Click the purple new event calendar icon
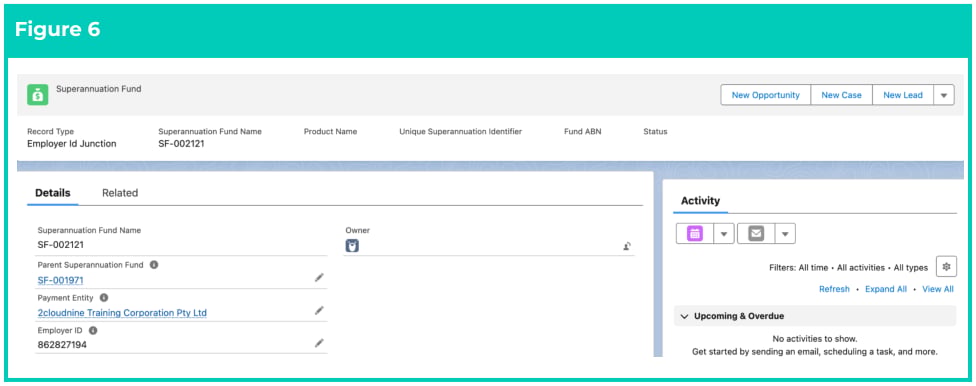976x386 pixels. (x=694, y=233)
